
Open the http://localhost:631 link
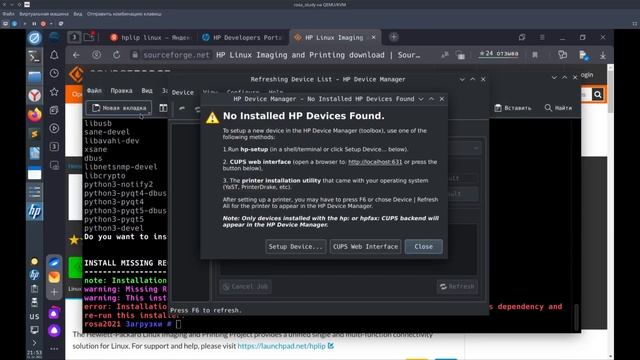click(375, 162)
